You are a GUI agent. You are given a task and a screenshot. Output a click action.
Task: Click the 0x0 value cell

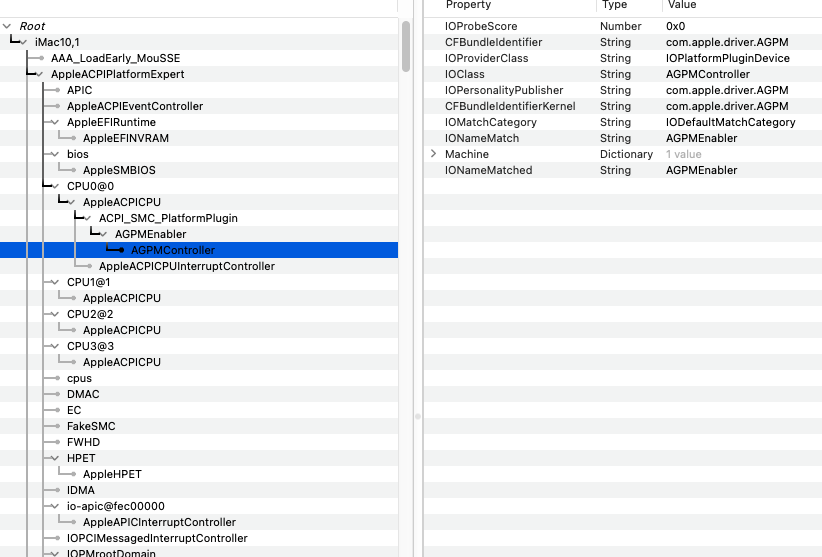click(x=675, y=26)
